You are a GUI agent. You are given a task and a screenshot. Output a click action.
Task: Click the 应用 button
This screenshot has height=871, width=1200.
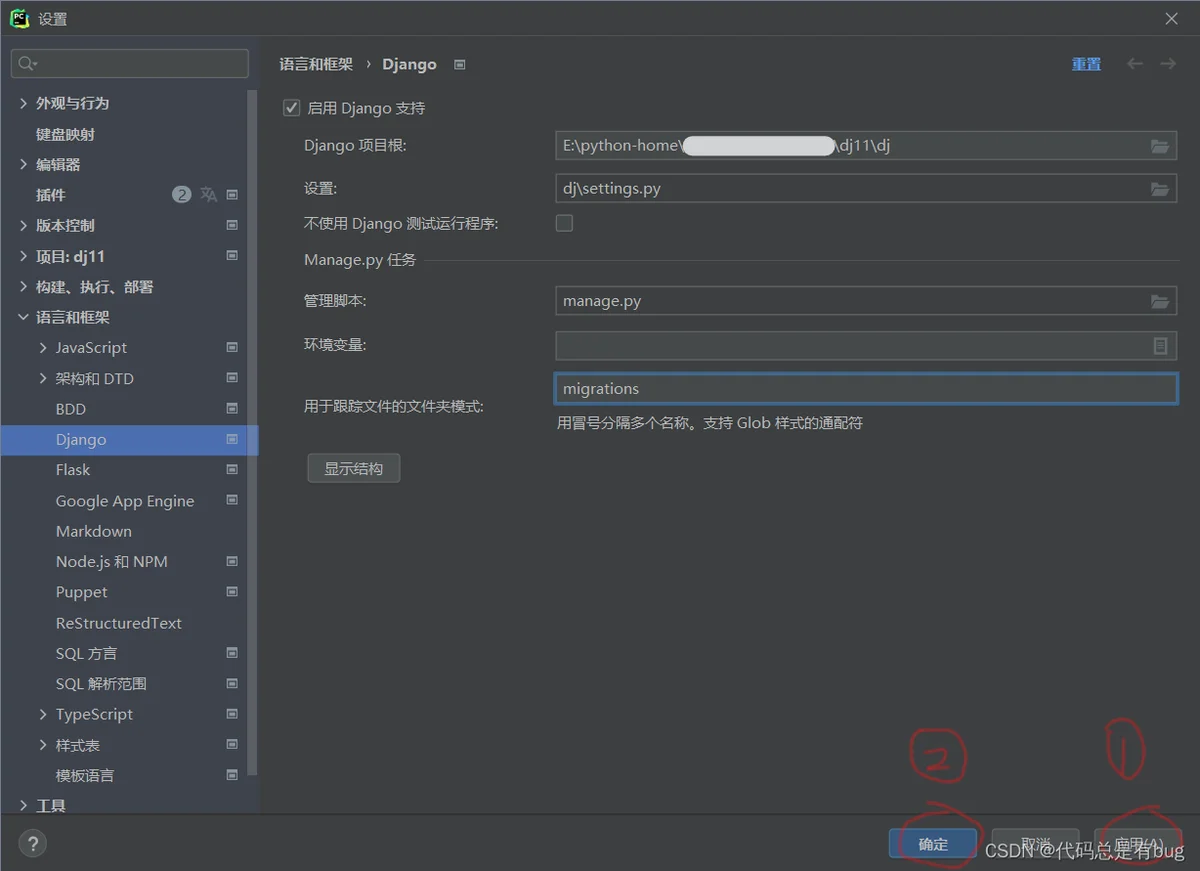(1139, 844)
